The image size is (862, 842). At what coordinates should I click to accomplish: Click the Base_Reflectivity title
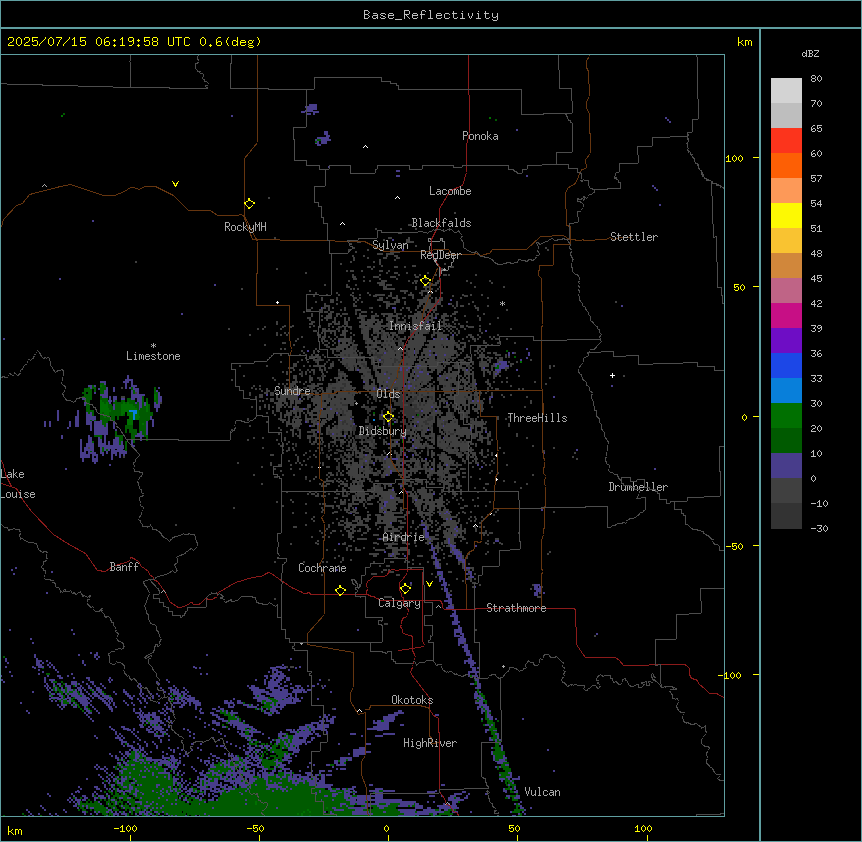[x=431, y=15]
